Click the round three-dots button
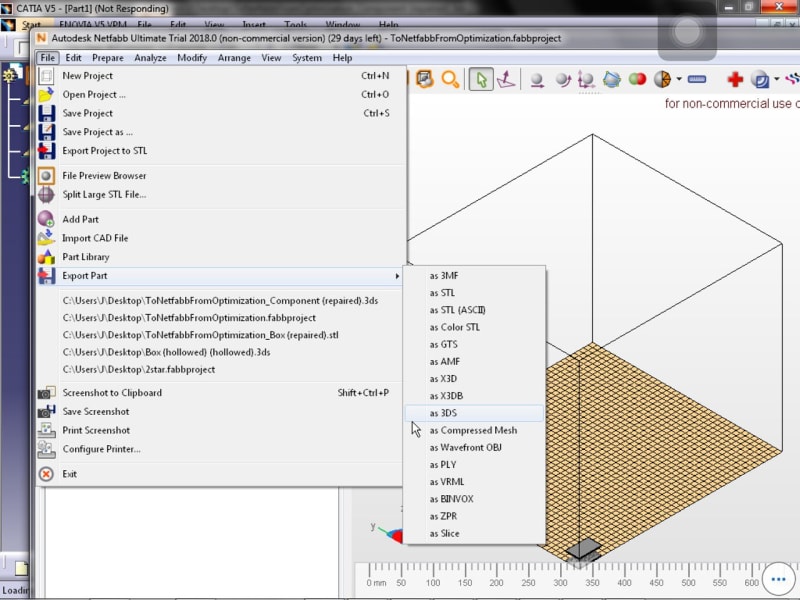Viewport: 800px width, 600px height. (779, 579)
